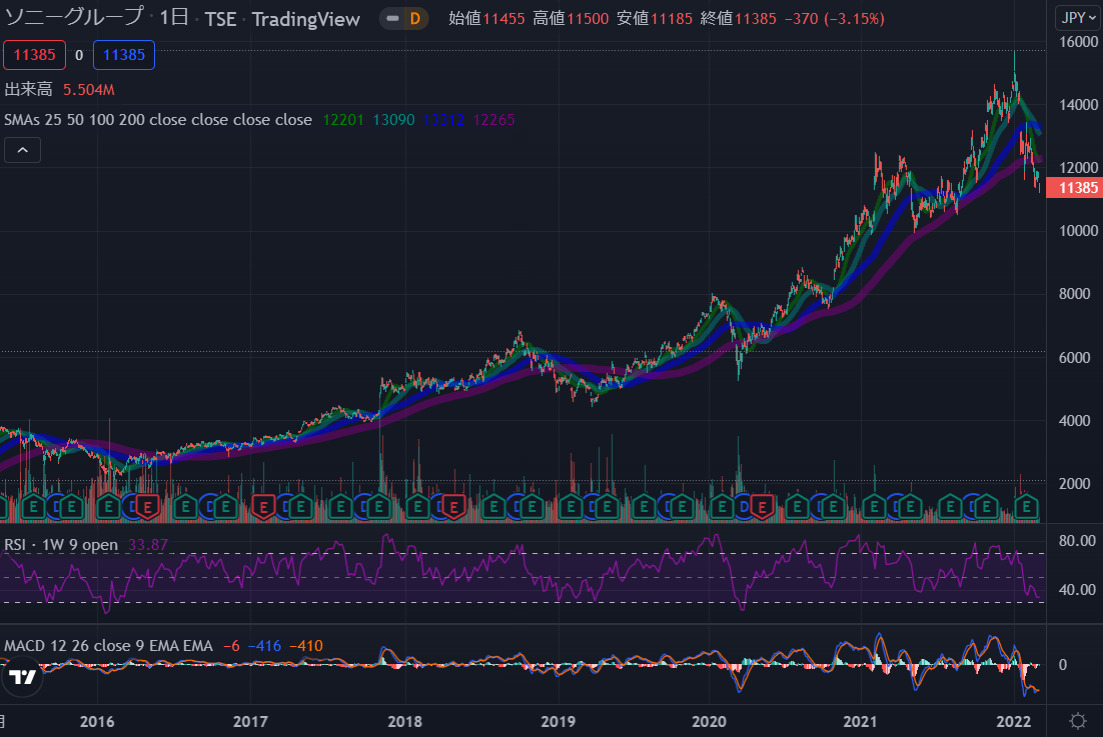Image resolution: width=1103 pixels, height=737 pixels.
Task: Click the 2022 label on time axis
Action: 1014,722
